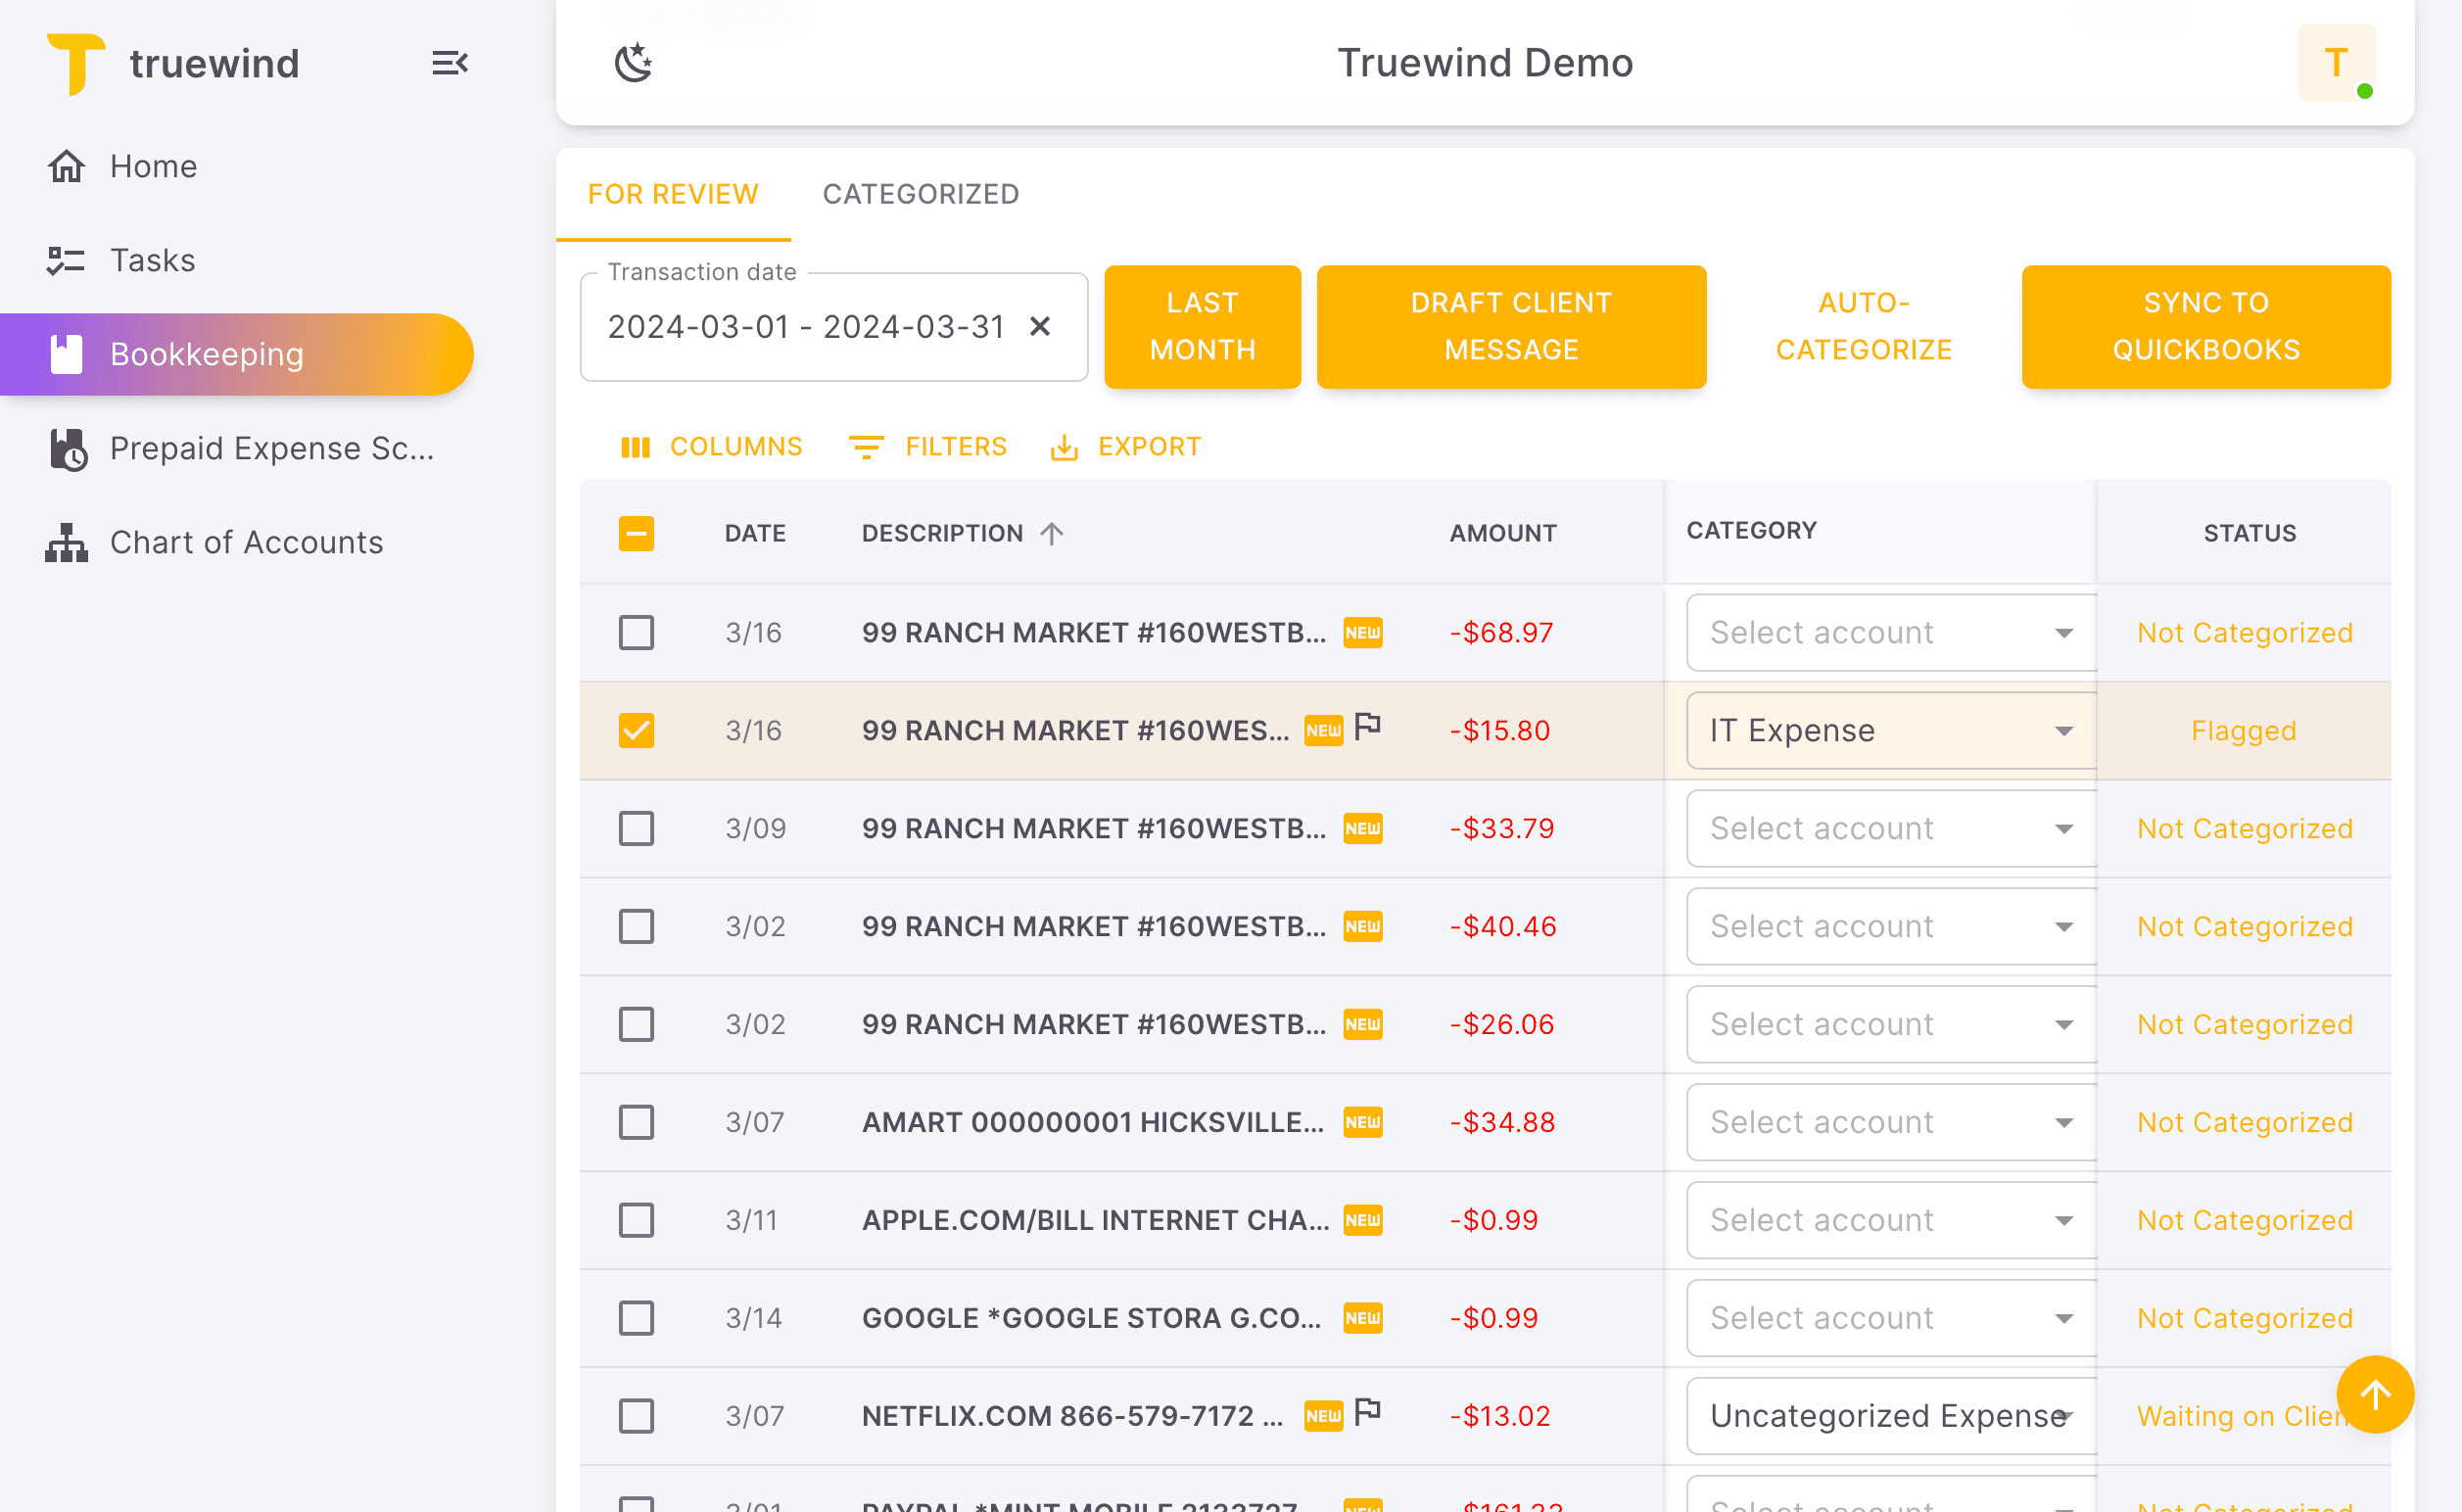The height and width of the screenshot is (1512, 2462).
Task: Switch to the CATEGORIZED tab
Action: (920, 193)
